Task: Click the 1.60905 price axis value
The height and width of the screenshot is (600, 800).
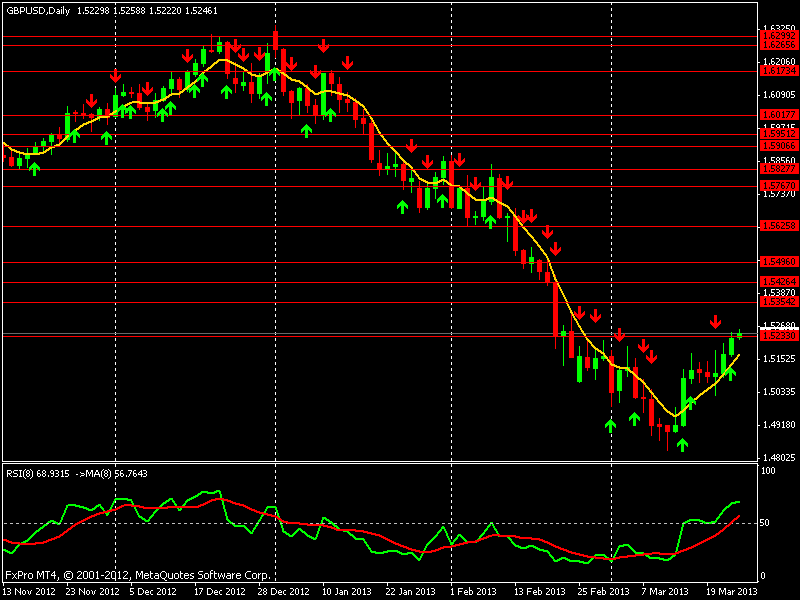Action: (x=779, y=95)
